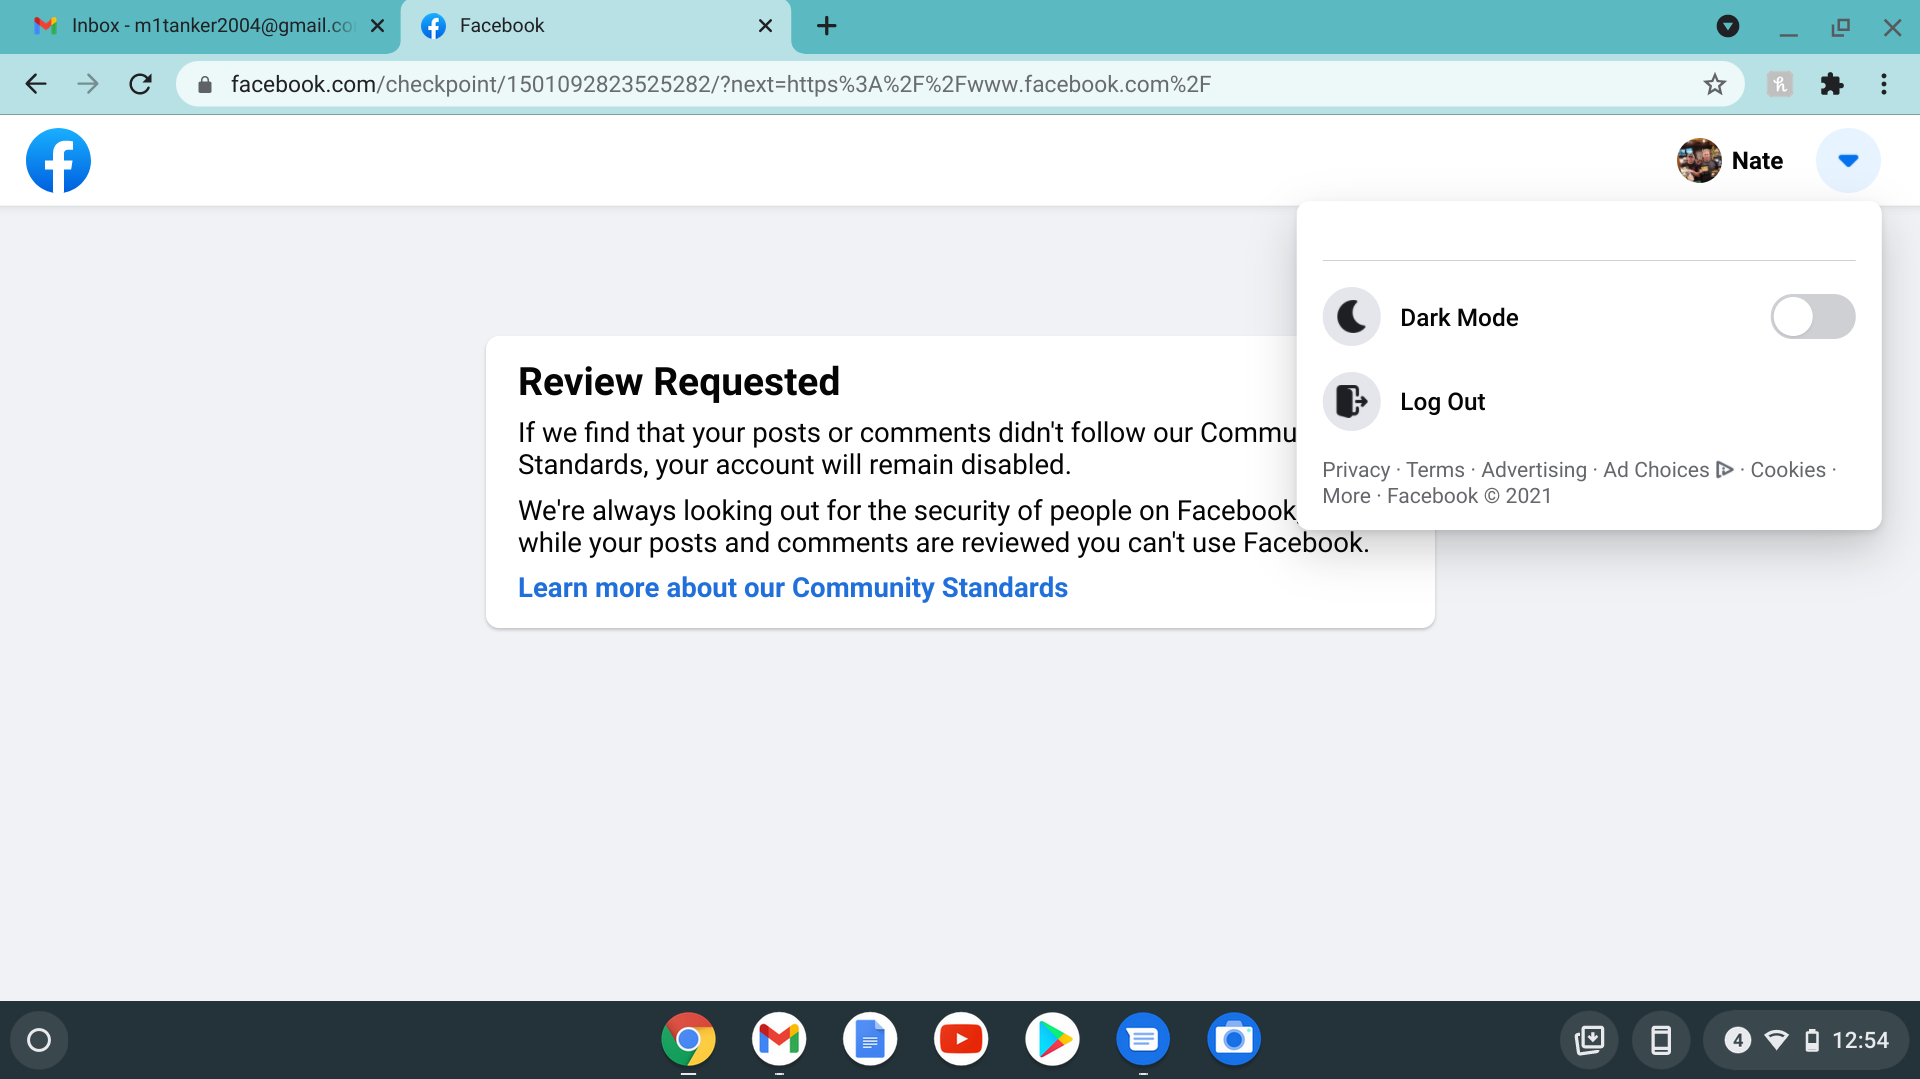Bookmark this page with the star icon
This screenshot has width=1920, height=1079.
pyautogui.click(x=1714, y=84)
